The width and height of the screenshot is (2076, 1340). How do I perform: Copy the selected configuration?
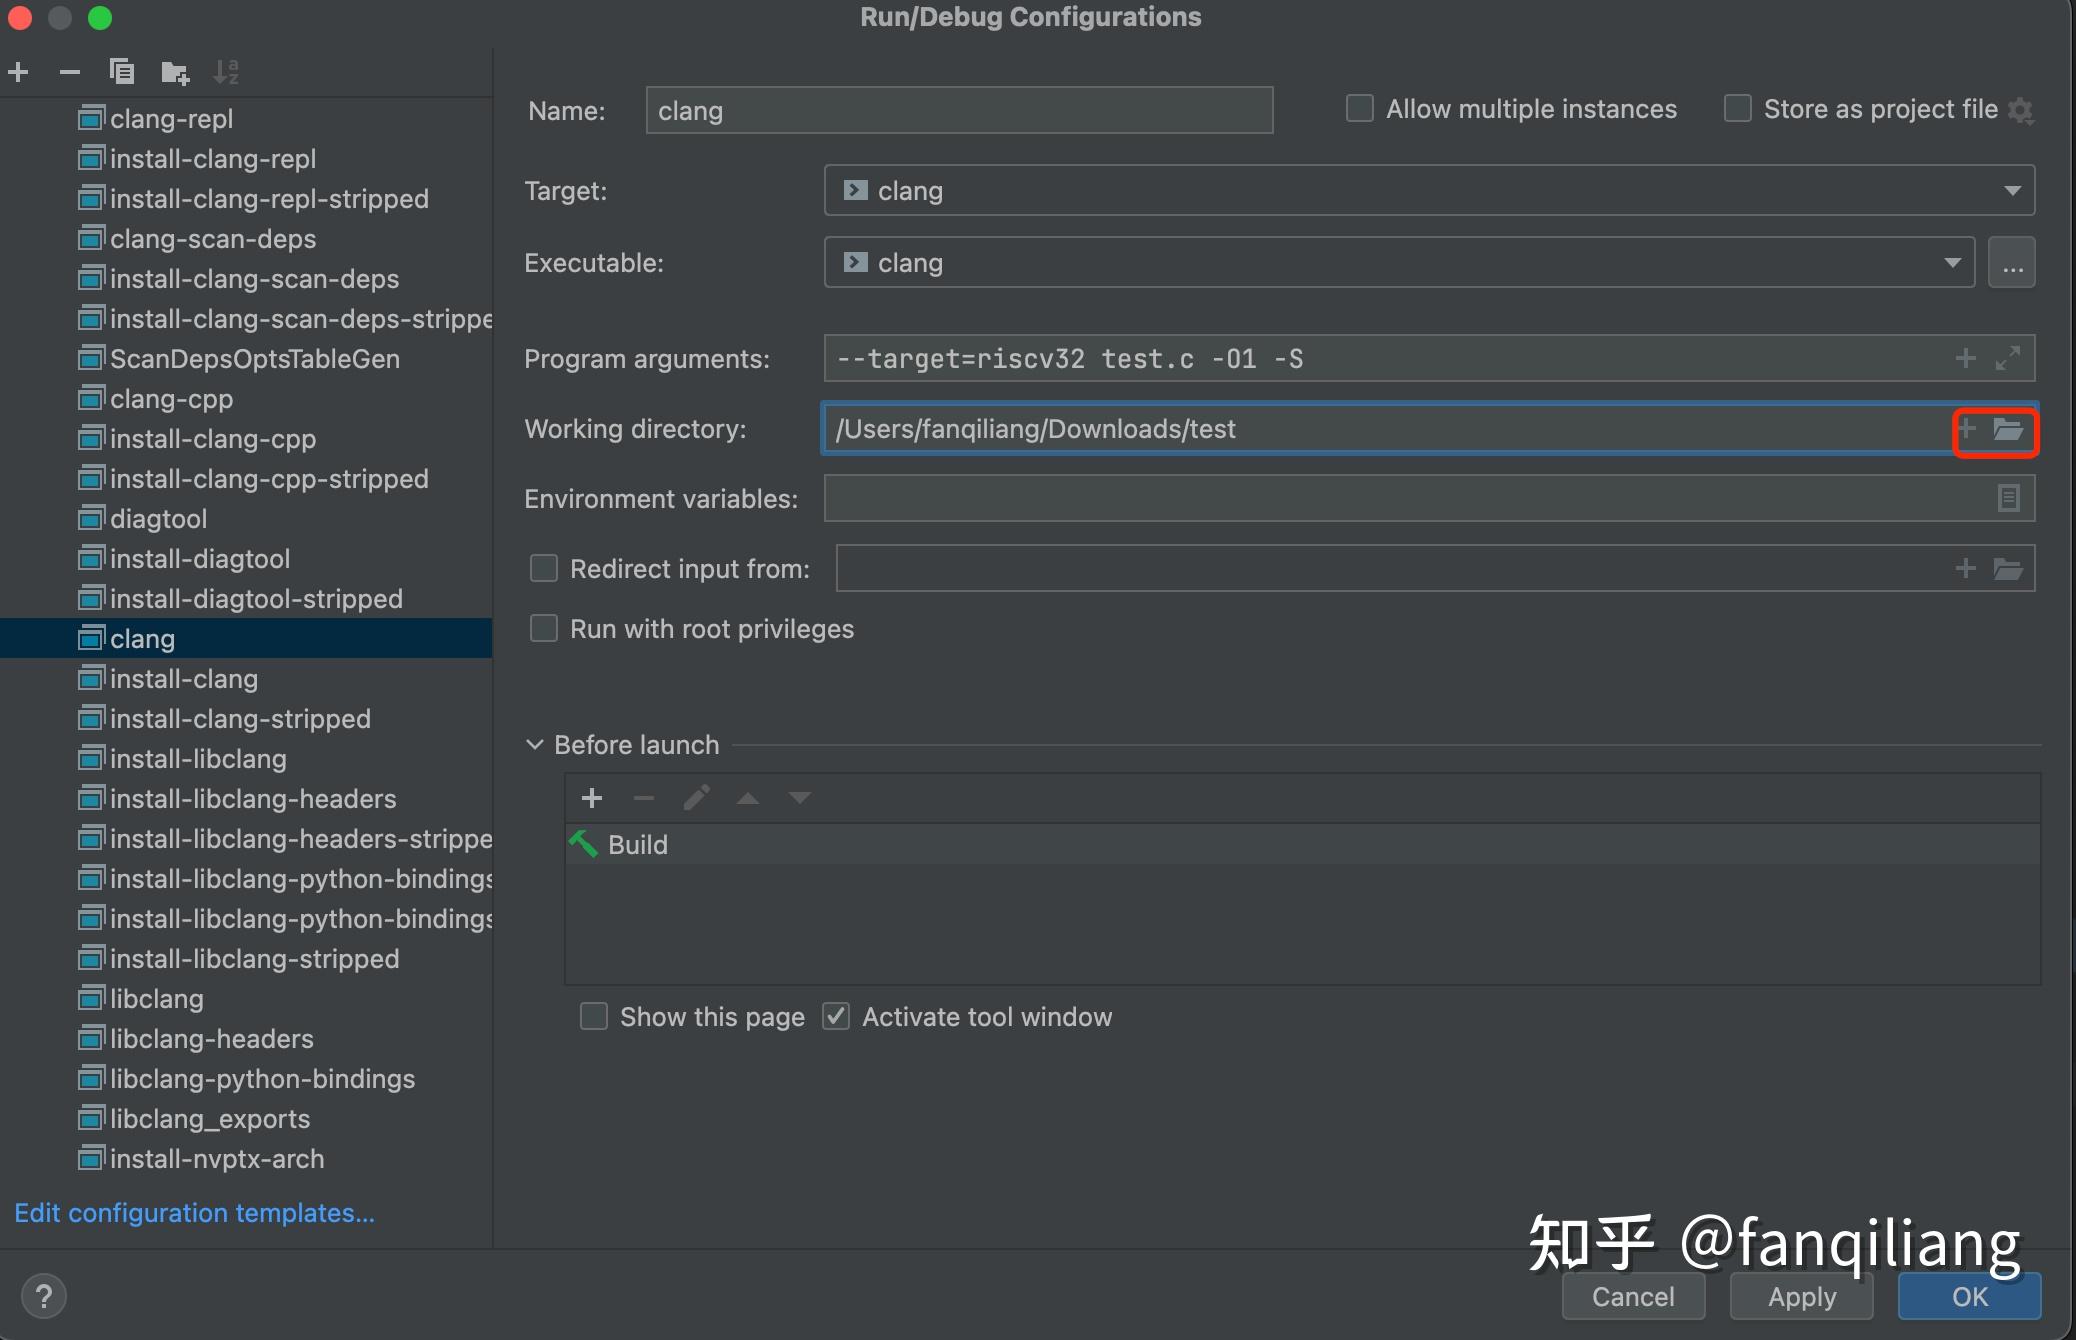[x=122, y=72]
